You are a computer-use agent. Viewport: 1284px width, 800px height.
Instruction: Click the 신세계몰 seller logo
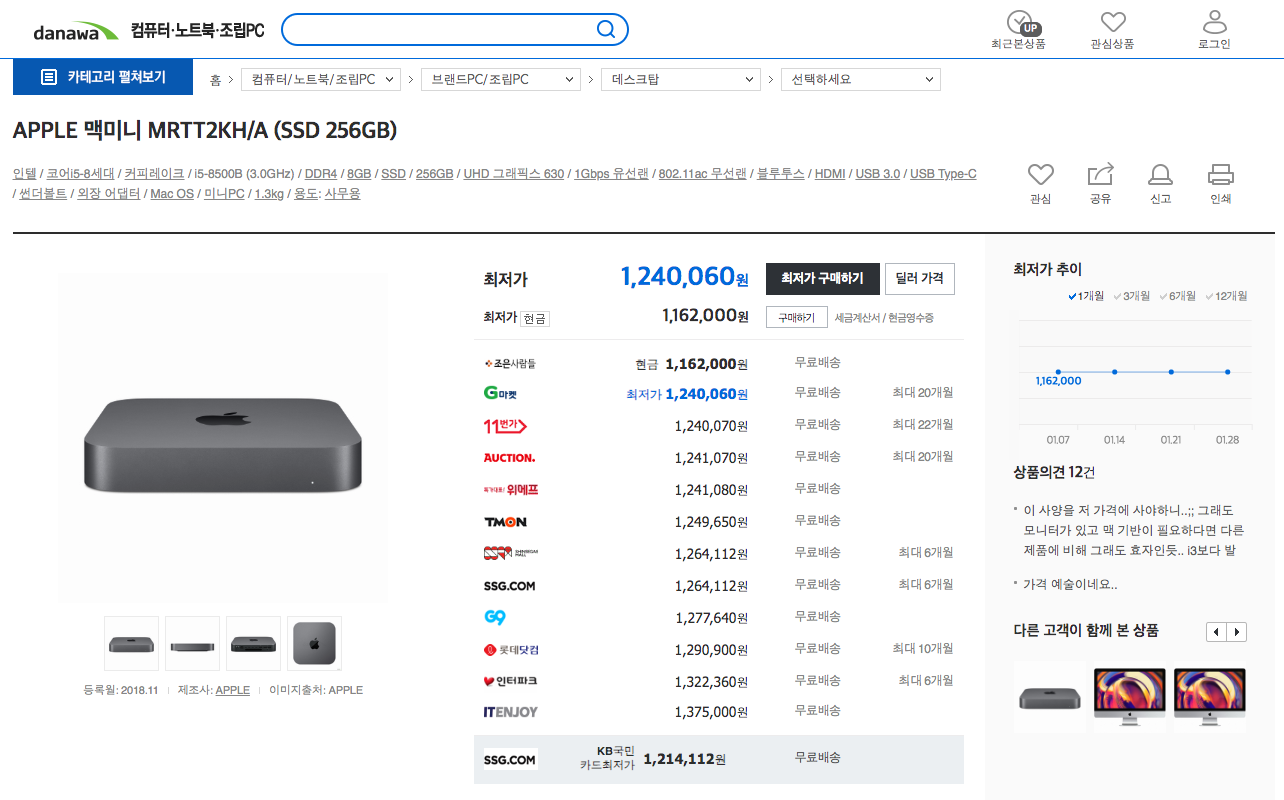tap(511, 553)
